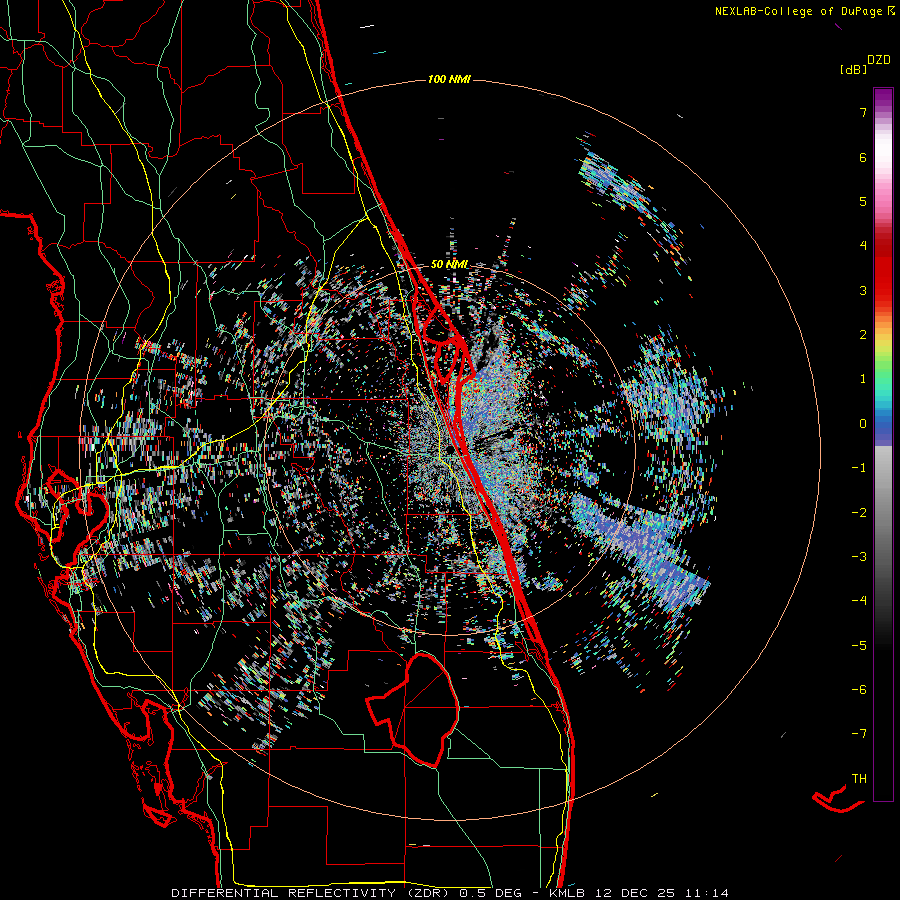The width and height of the screenshot is (900, 900).
Task: Click the red Lake Okeechobee outline
Action: coord(413,709)
